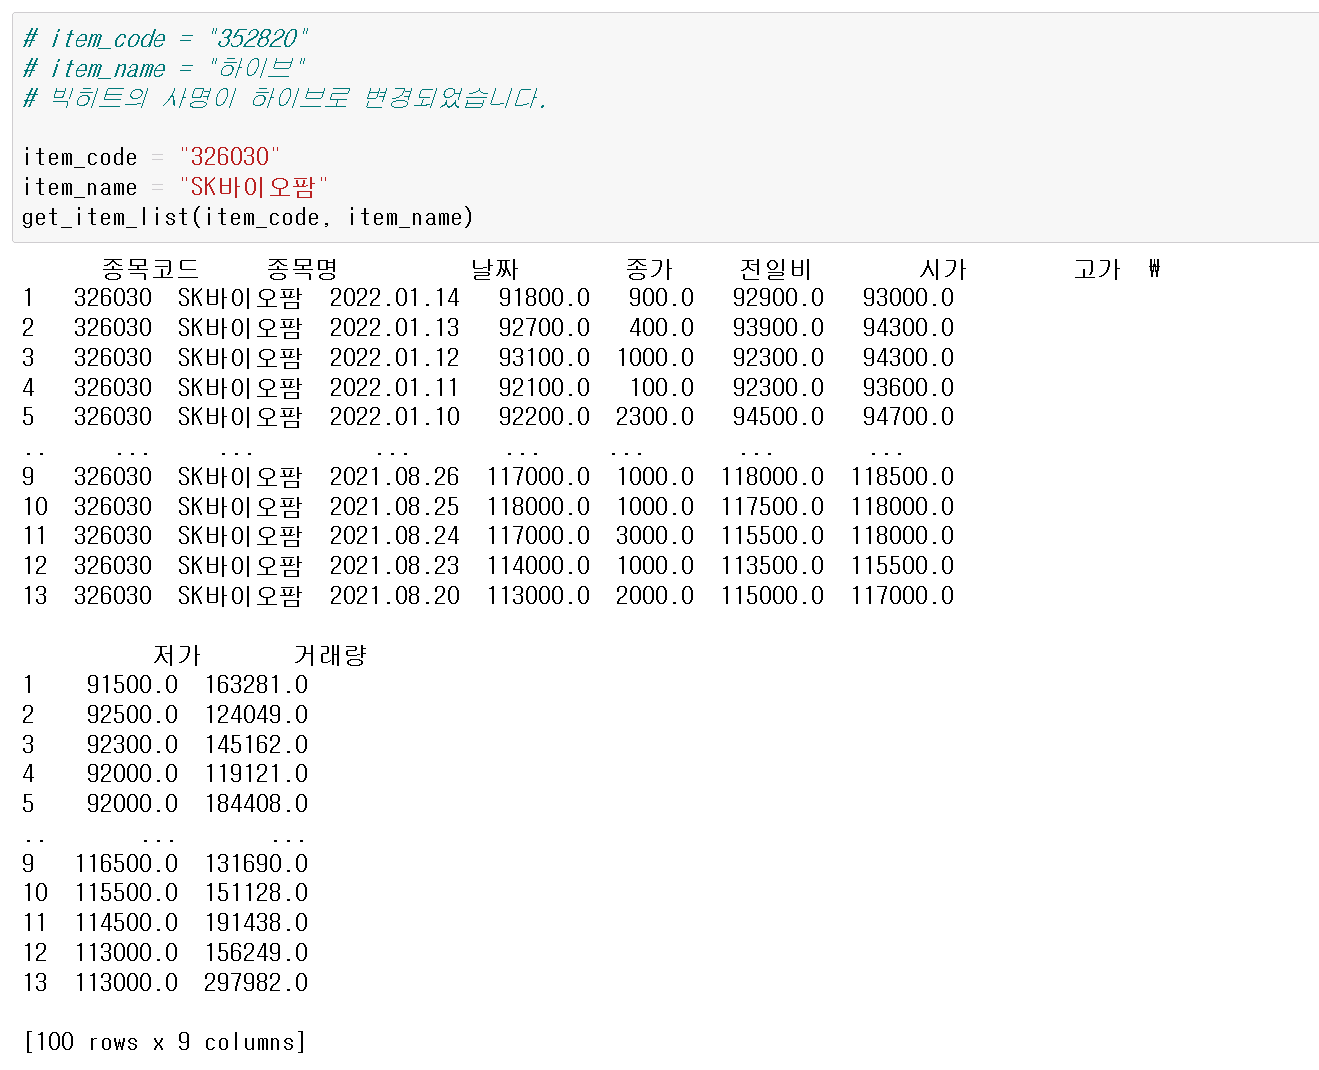
Task: Click the 전일비 column header
Action: (776, 269)
